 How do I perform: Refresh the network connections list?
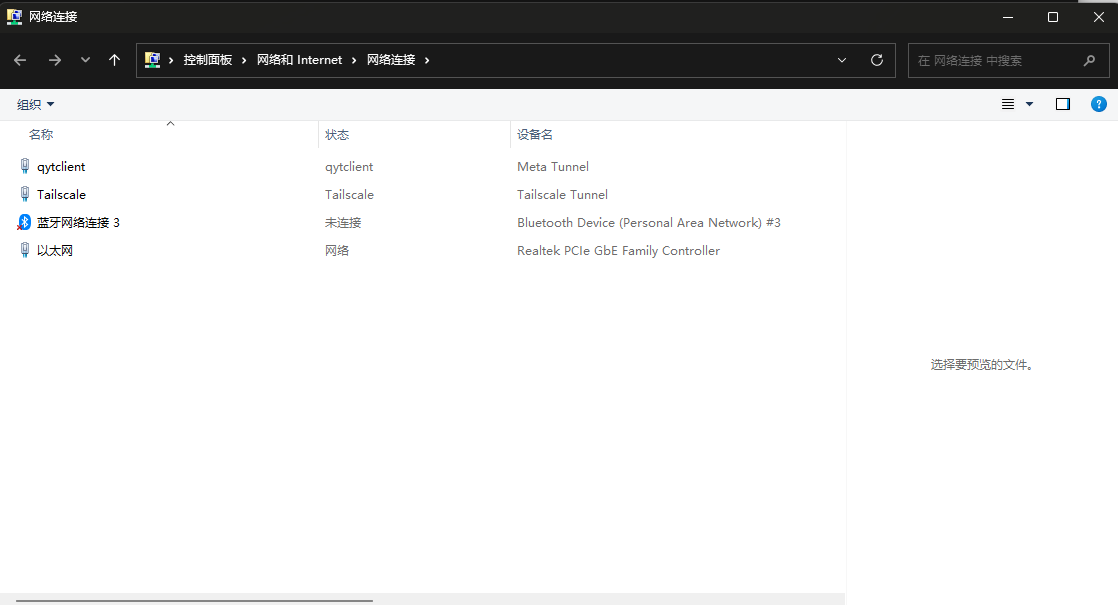pos(877,61)
